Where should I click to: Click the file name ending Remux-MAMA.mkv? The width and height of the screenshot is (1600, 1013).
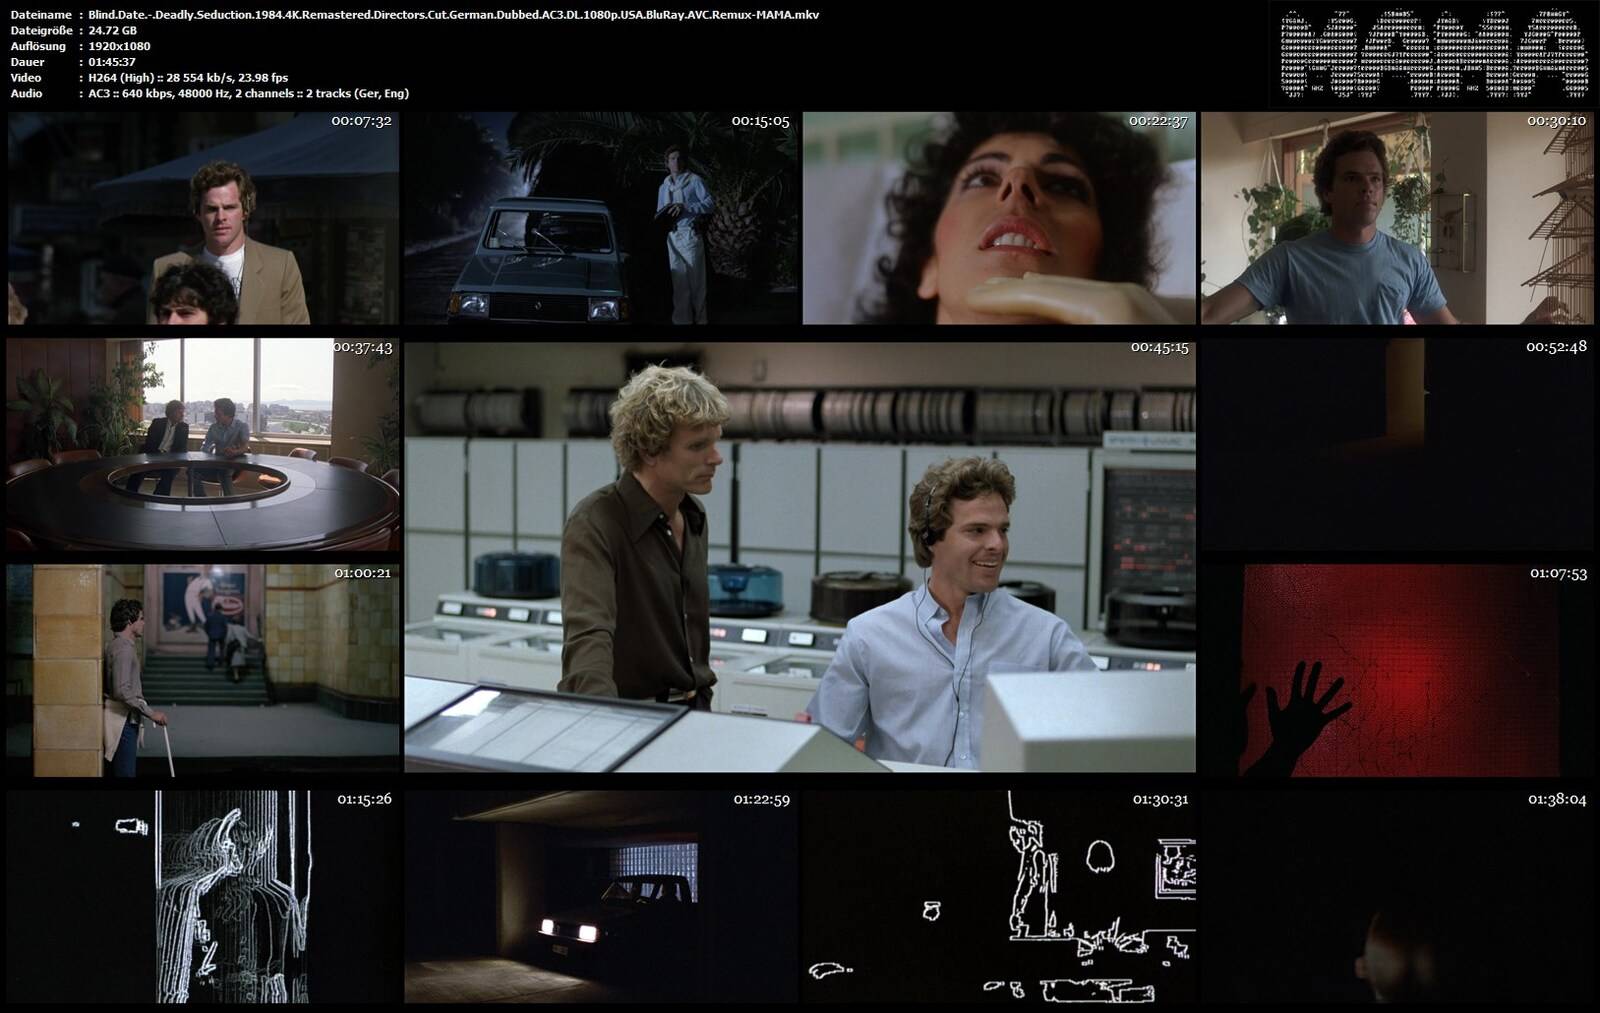click(x=454, y=15)
